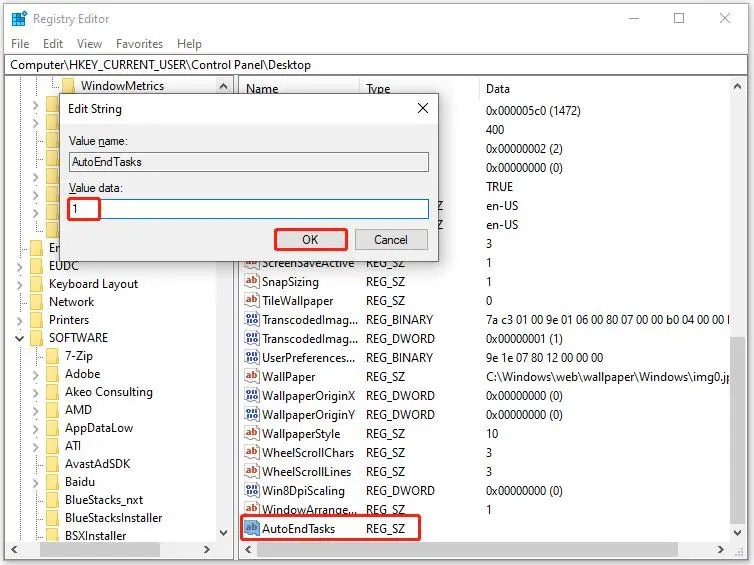Click tree pane scroll-down arrow
Image resolution: width=754 pixels, height=565 pixels.
(x=223, y=533)
